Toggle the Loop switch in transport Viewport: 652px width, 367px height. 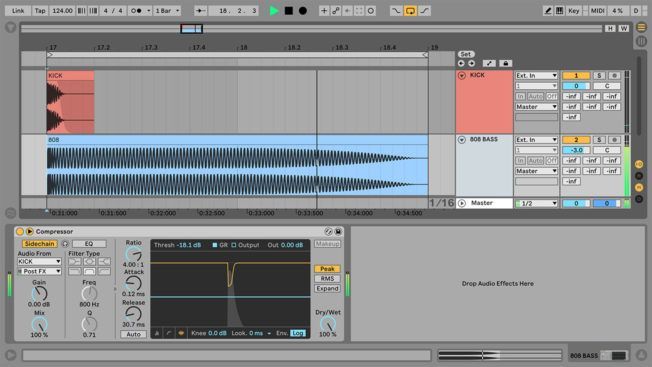tap(410, 11)
